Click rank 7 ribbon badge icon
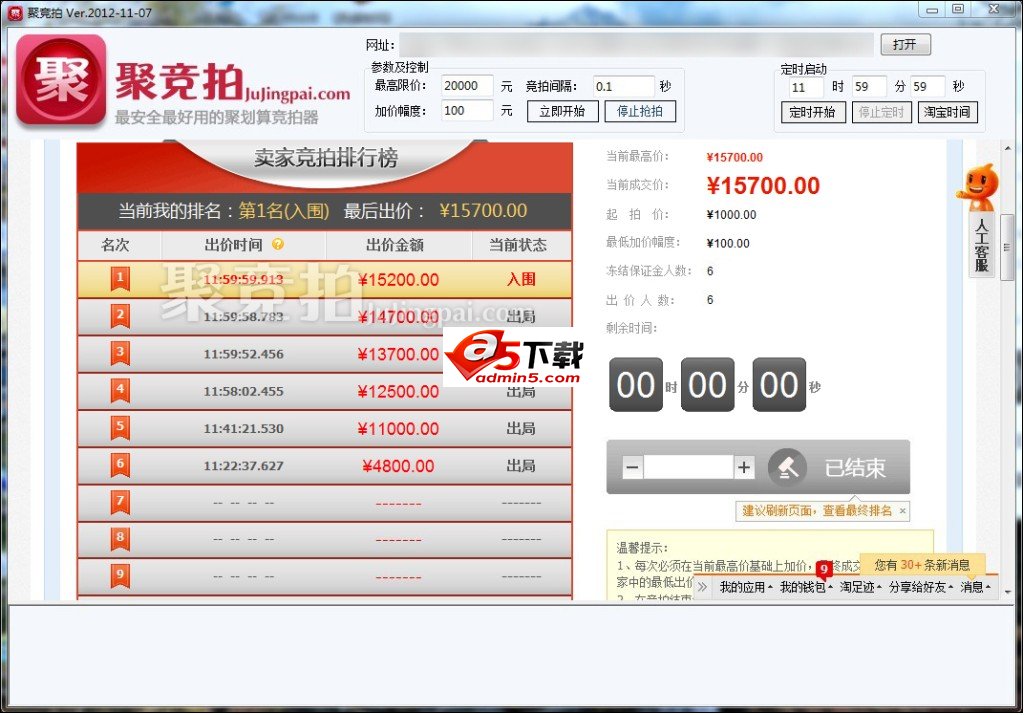 [x=121, y=503]
